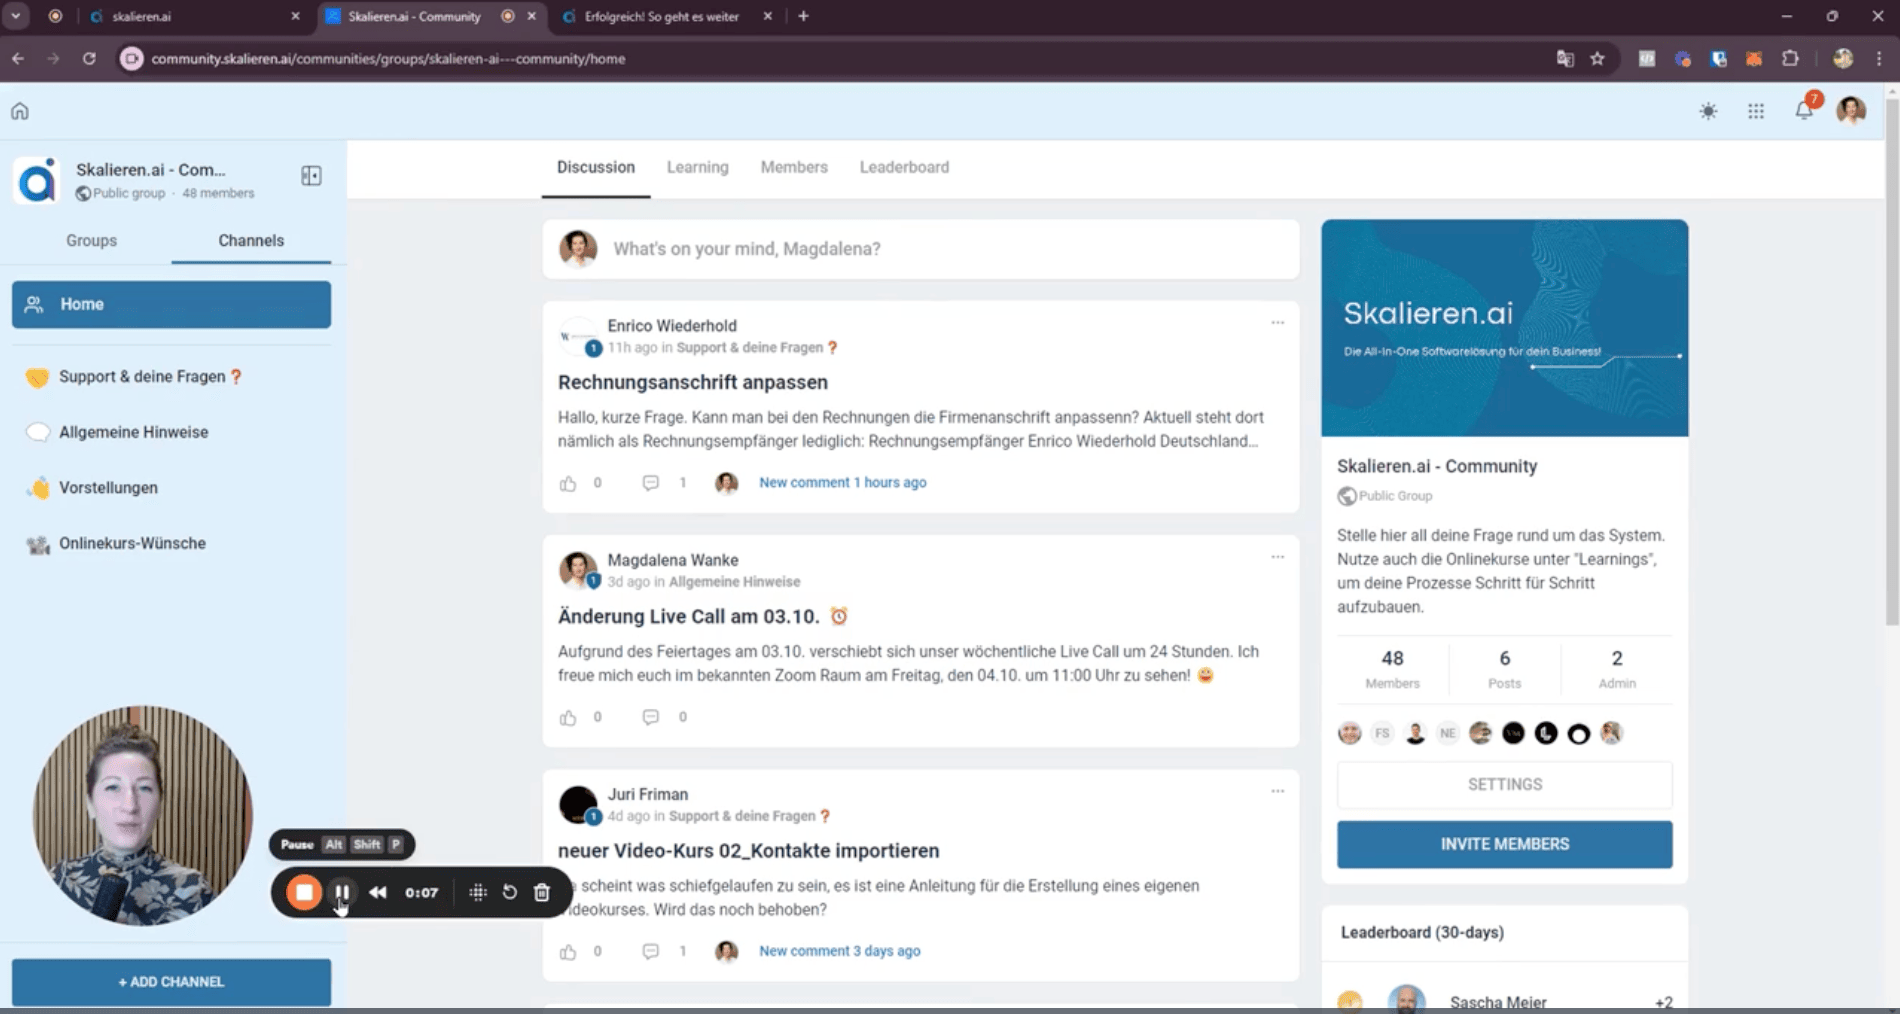Open the apps grid menu
The height and width of the screenshot is (1014, 1900).
coord(1756,111)
